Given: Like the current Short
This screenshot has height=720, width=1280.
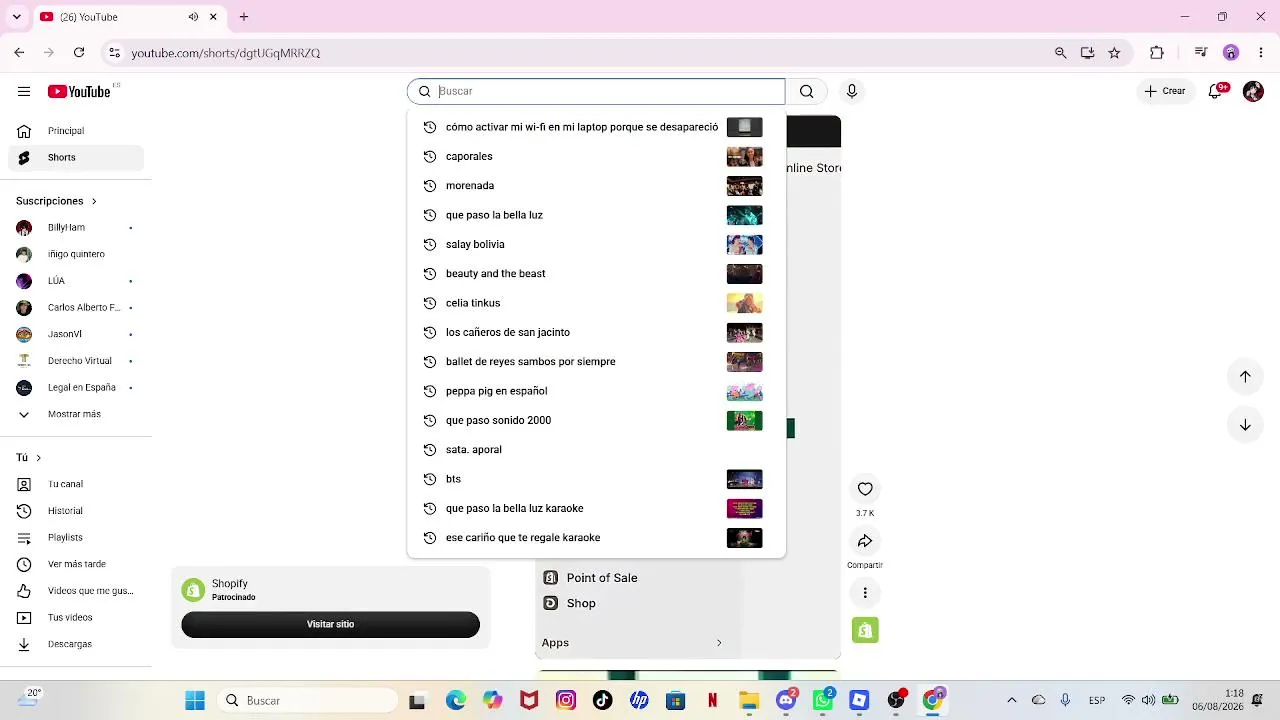Looking at the screenshot, I should 865,489.
